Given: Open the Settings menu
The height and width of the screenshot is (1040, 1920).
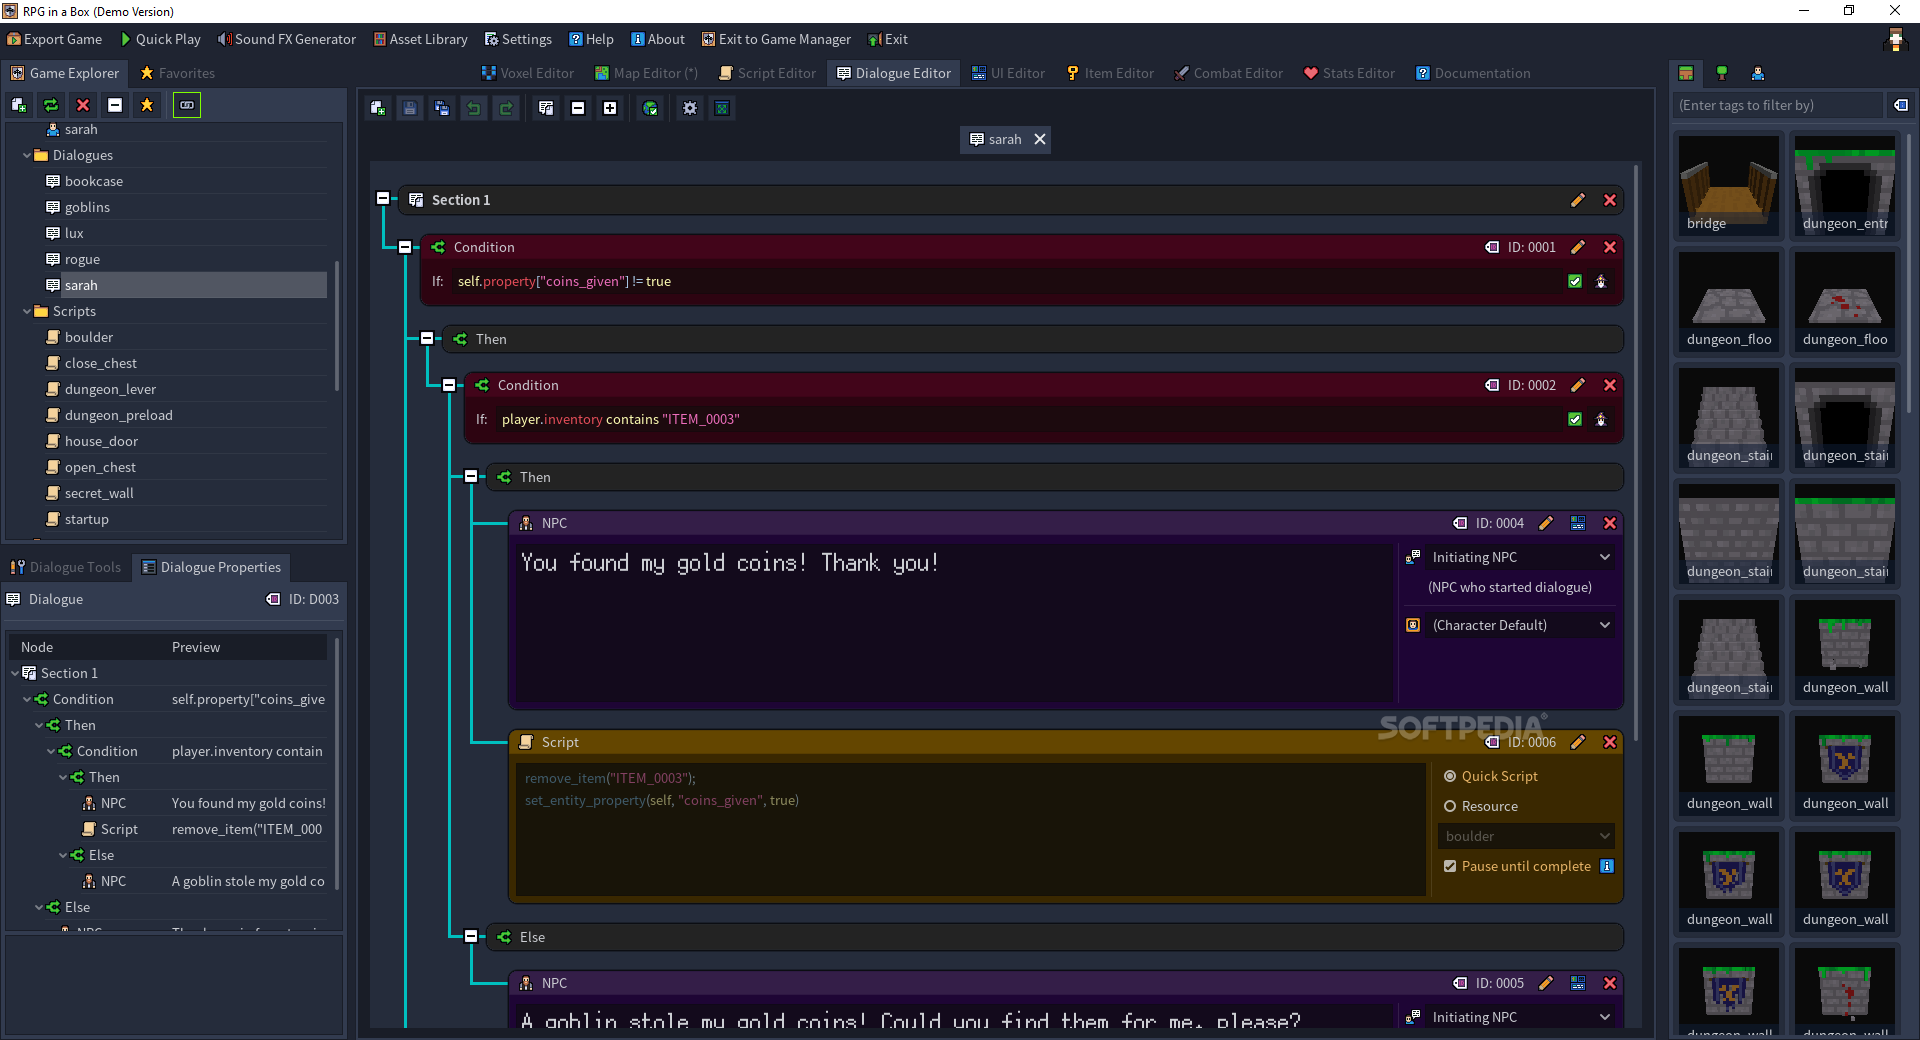Looking at the screenshot, I should [x=518, y=39].
